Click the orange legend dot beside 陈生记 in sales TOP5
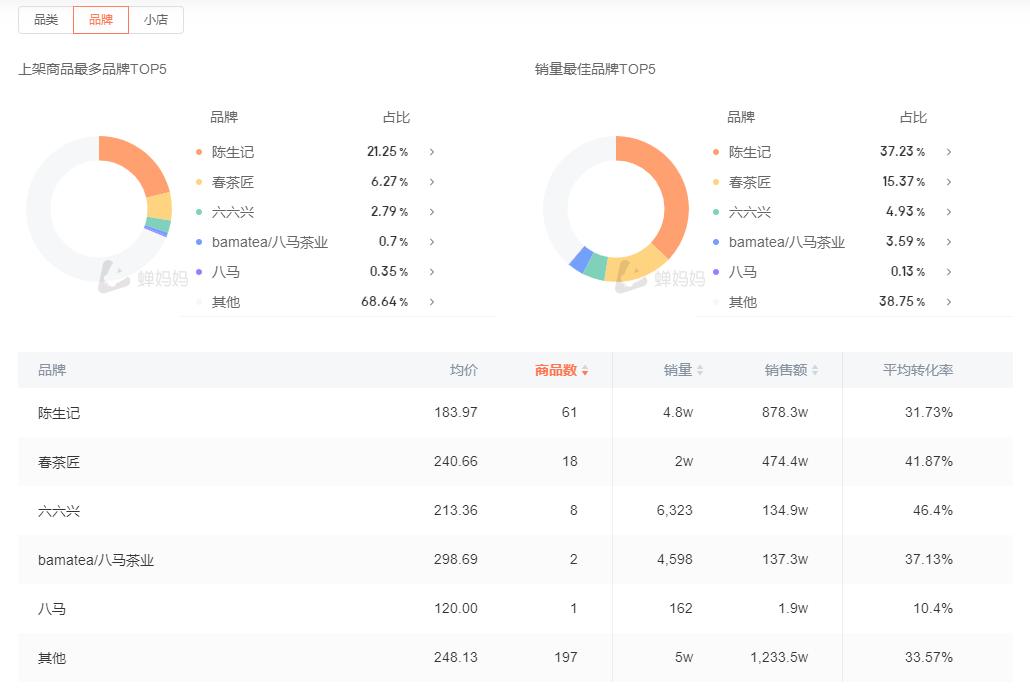The image size is (1030, 689). point(716,152)
